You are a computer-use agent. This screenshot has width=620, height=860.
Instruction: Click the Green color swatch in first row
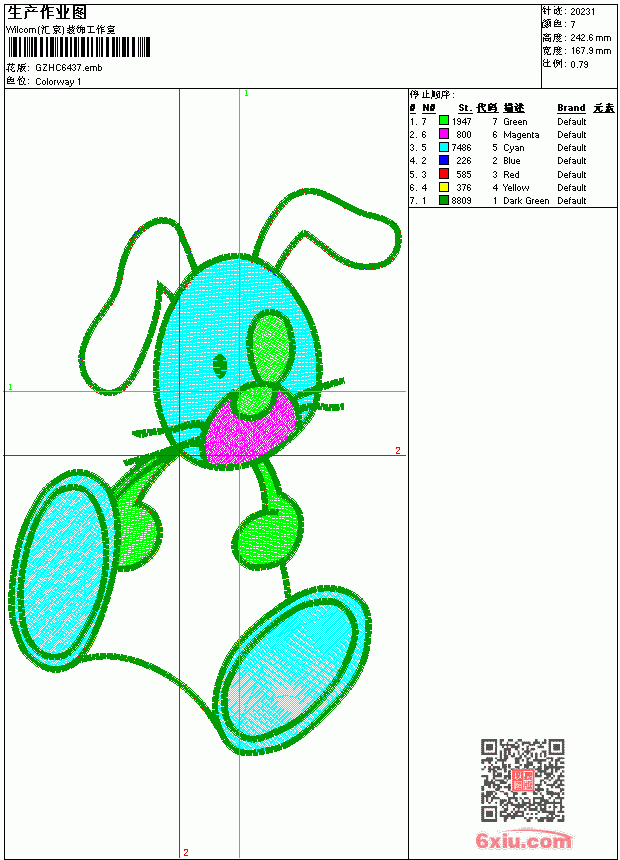click(444, 121)
